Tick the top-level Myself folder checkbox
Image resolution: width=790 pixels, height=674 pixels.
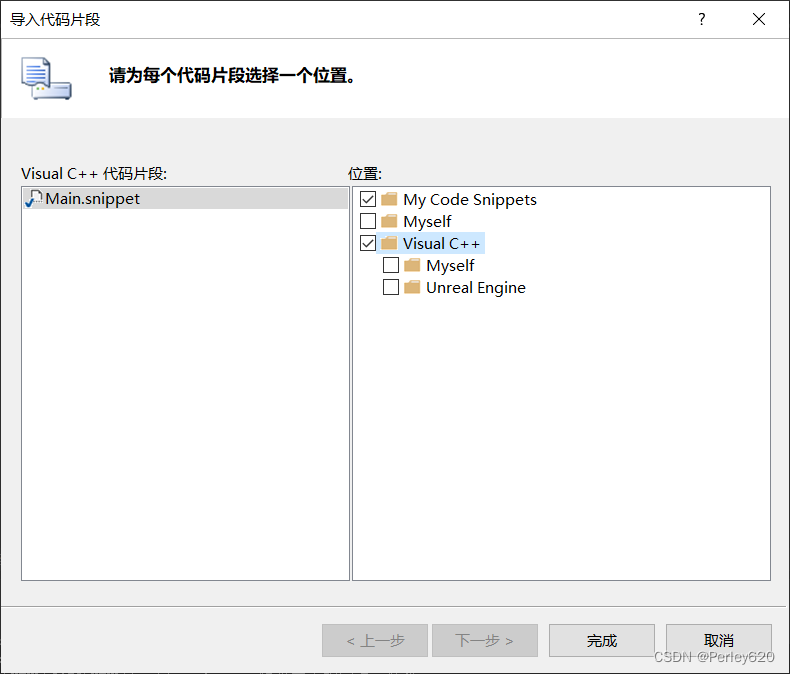tap(368, 221)
